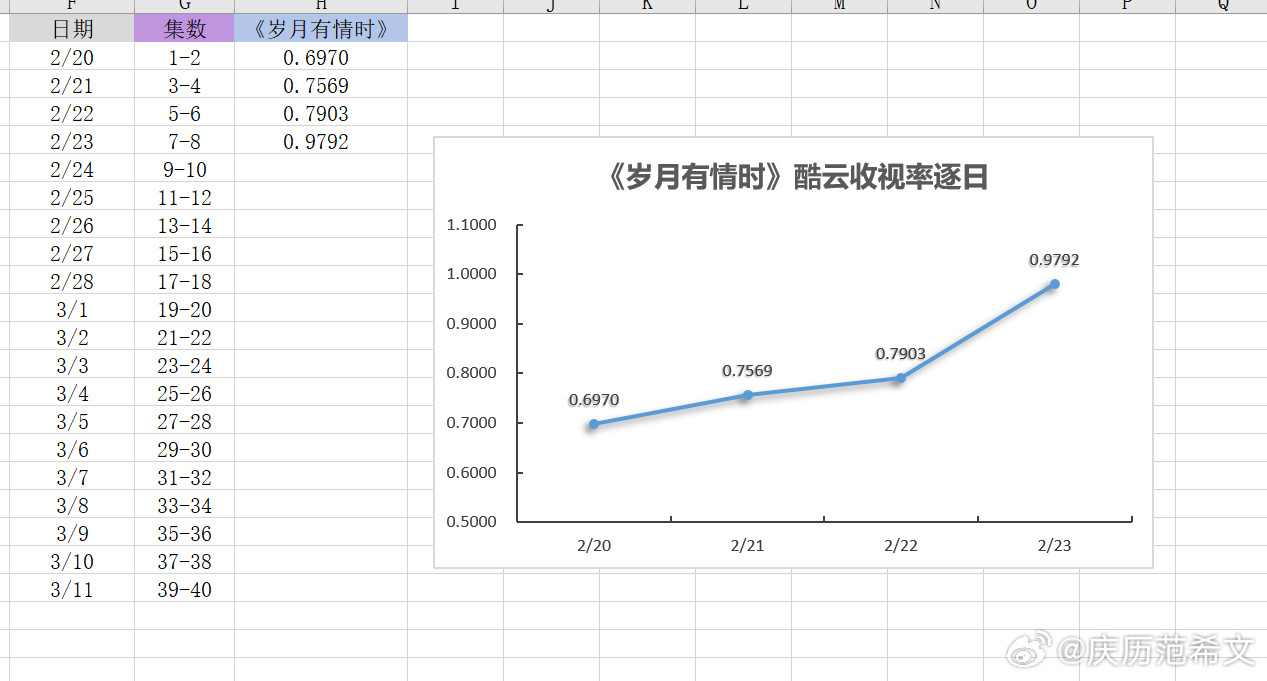Image resolution: width=1267 pixels, height=681 pixels.
Task: Click episode cell 25-26
Action: pyautogui.click(x=185, y=393)
